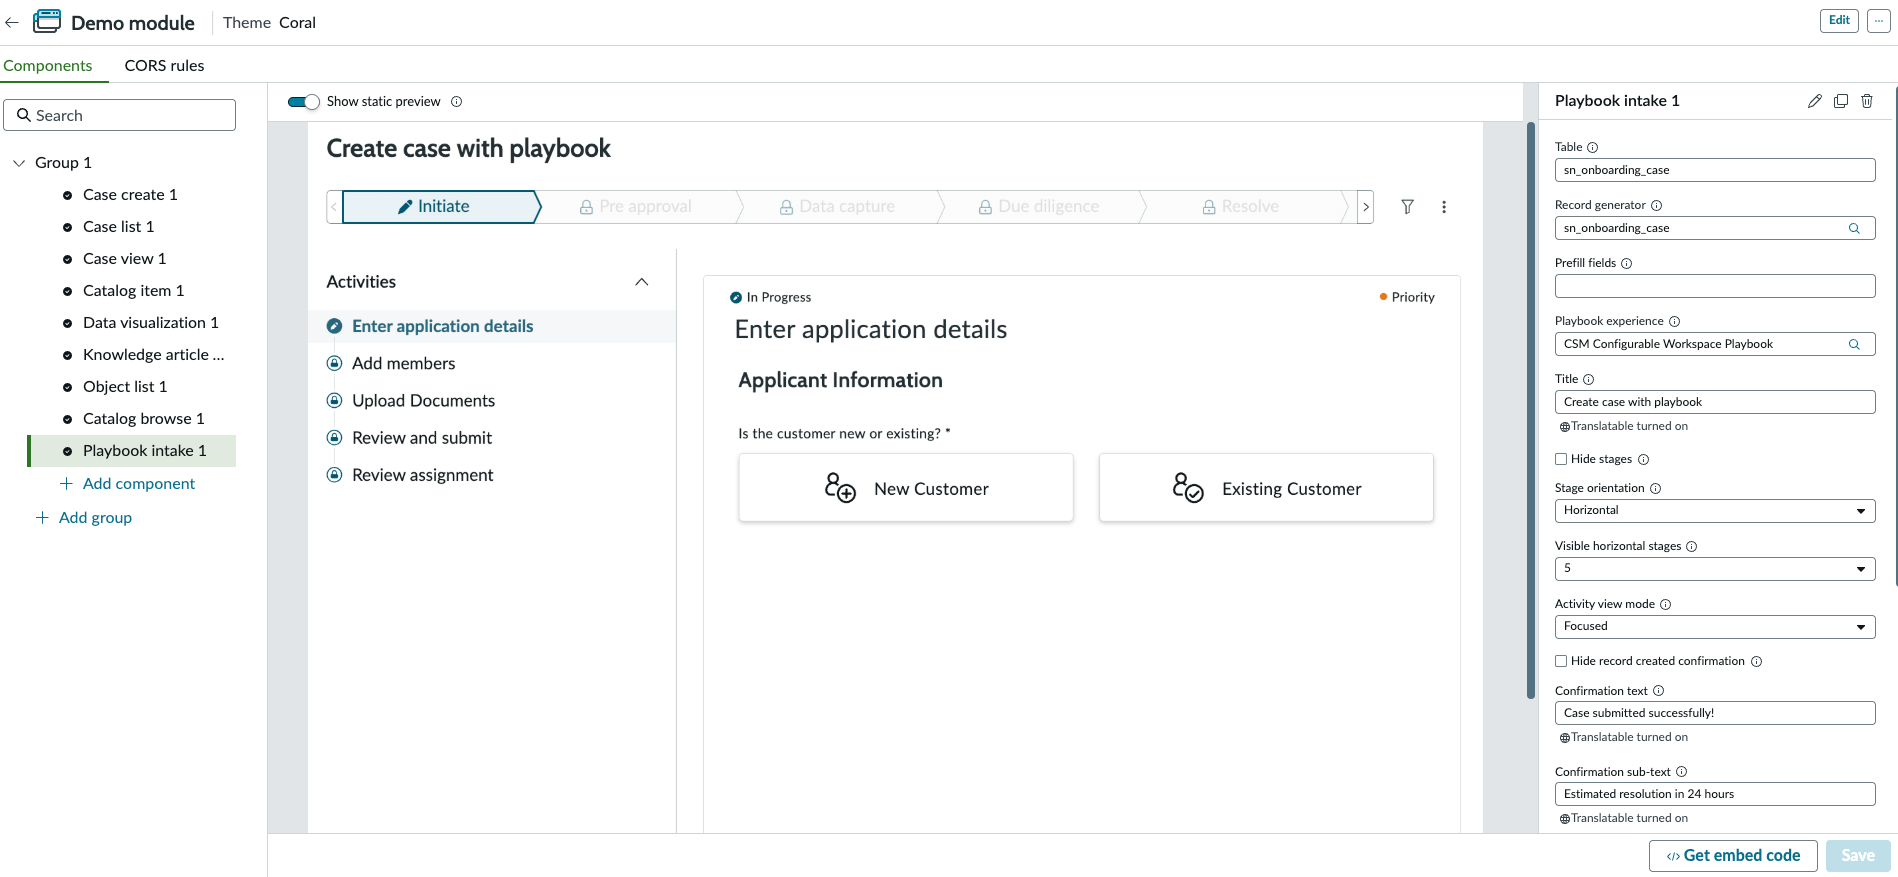Check the Hide stages checkbox
This screenshot has width=1898, height=877.
click(x=1561, y=459)
